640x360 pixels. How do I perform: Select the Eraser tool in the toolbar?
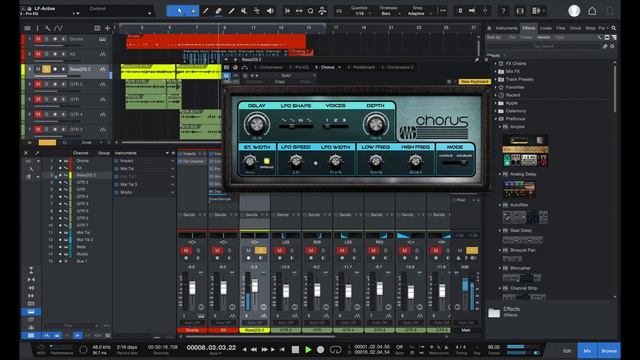pyautogui.click(x=218, y=11)
